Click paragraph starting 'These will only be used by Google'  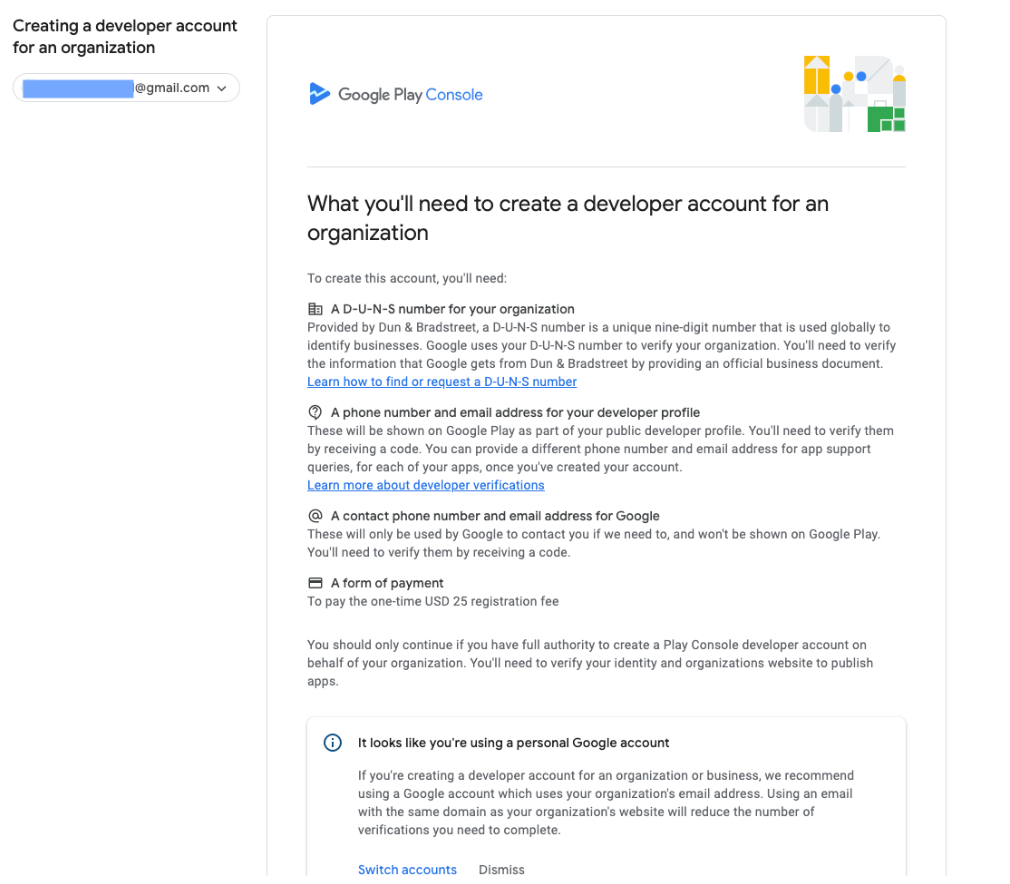(x=594, y=543)
